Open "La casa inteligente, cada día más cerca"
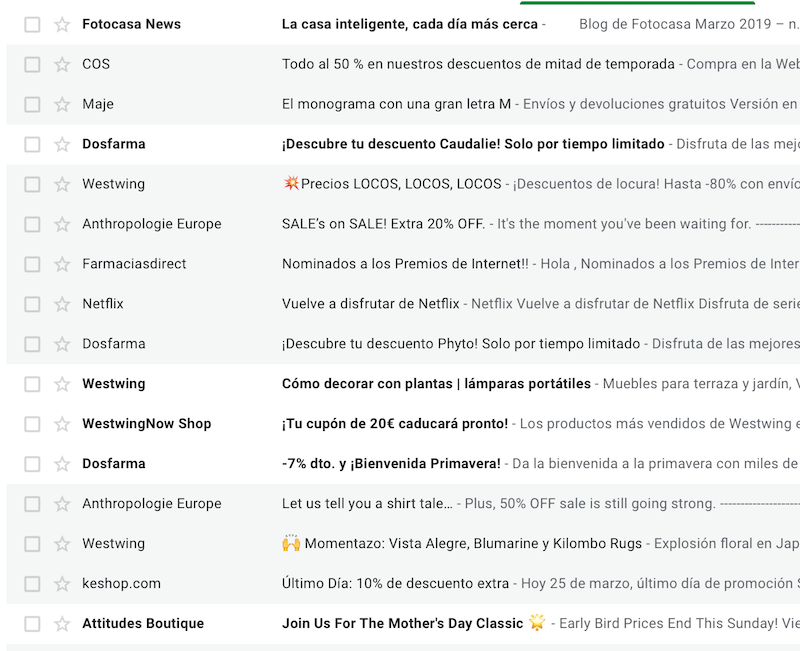This screenshot has width=800, height=651. coord(410,24)
